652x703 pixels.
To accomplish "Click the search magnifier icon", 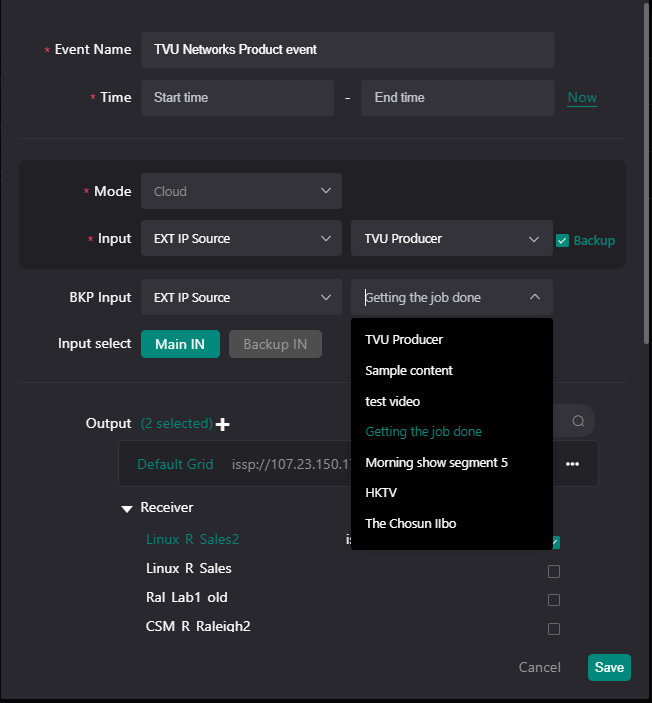I will [x=578, y=421].
